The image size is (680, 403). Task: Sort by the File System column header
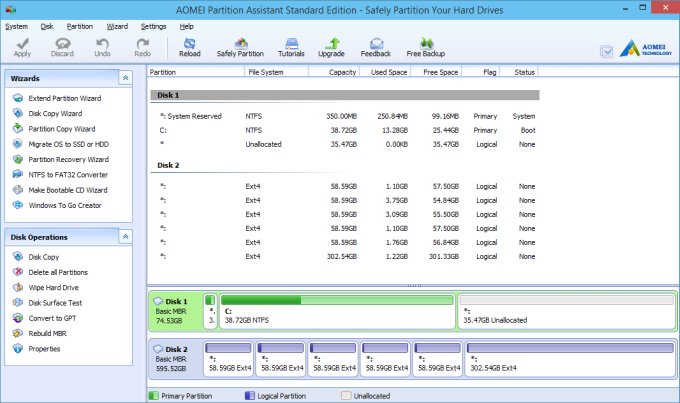(x=277, y=72)
